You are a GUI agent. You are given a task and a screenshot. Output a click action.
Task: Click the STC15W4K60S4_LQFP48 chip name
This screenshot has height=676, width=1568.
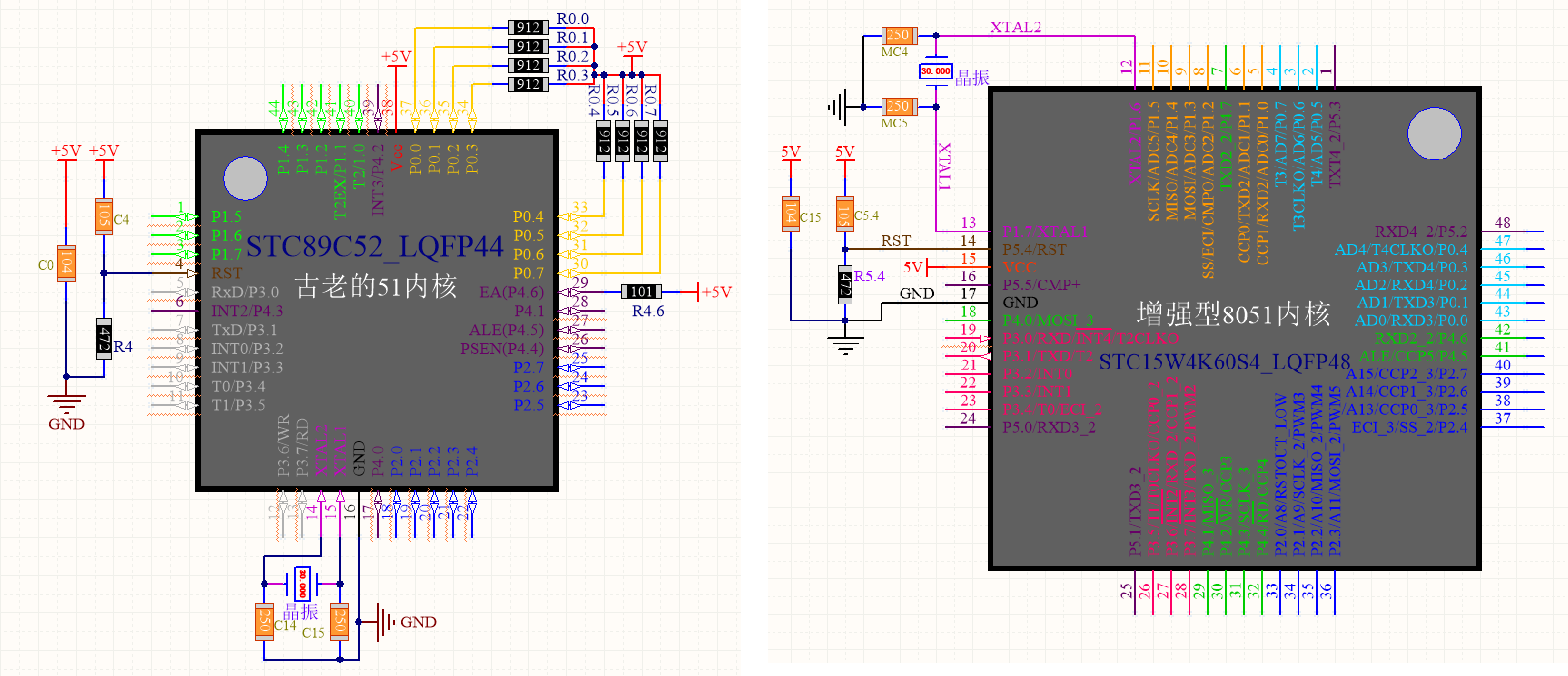[1225, 361]
